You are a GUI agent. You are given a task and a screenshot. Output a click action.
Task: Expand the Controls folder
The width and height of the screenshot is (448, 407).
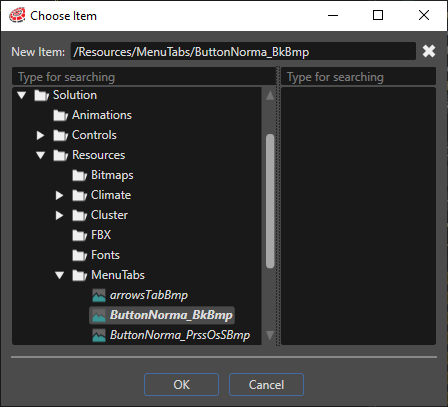coord(40,135)
